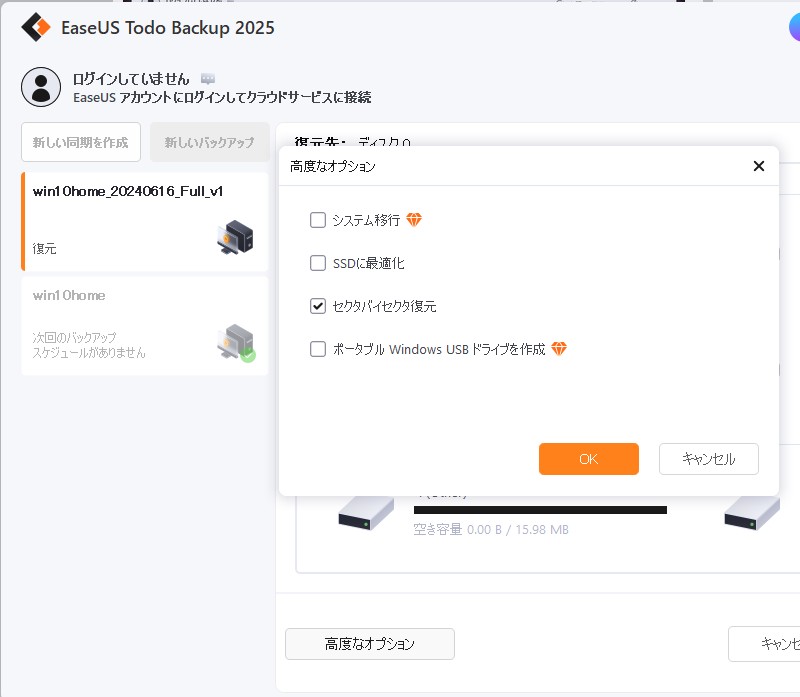Click the 新しい同期を作成 button

point(81,142)
